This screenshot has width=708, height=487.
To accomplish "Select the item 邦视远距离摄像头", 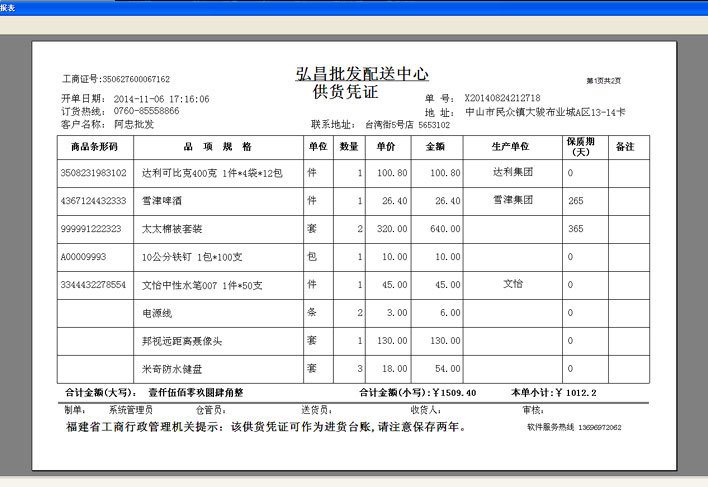I will [182, 341].
